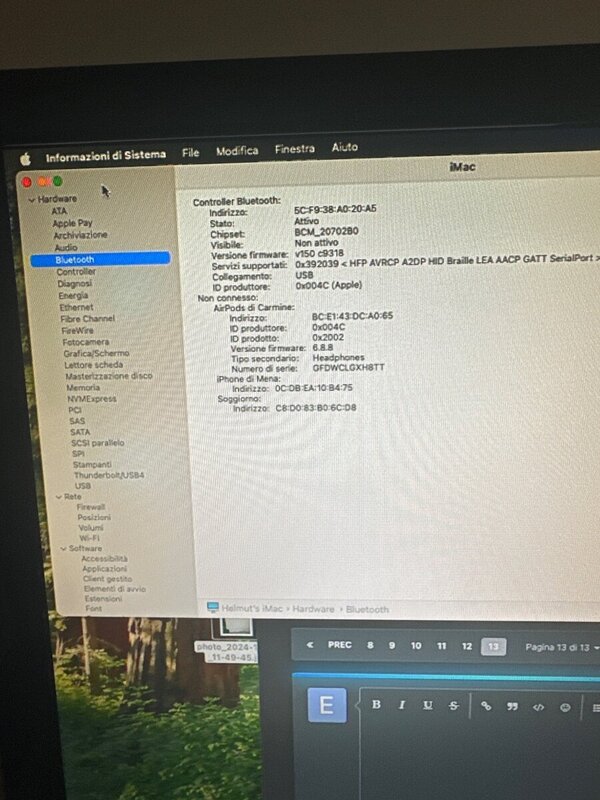Select Applicazioni under Software

[105, 569]
